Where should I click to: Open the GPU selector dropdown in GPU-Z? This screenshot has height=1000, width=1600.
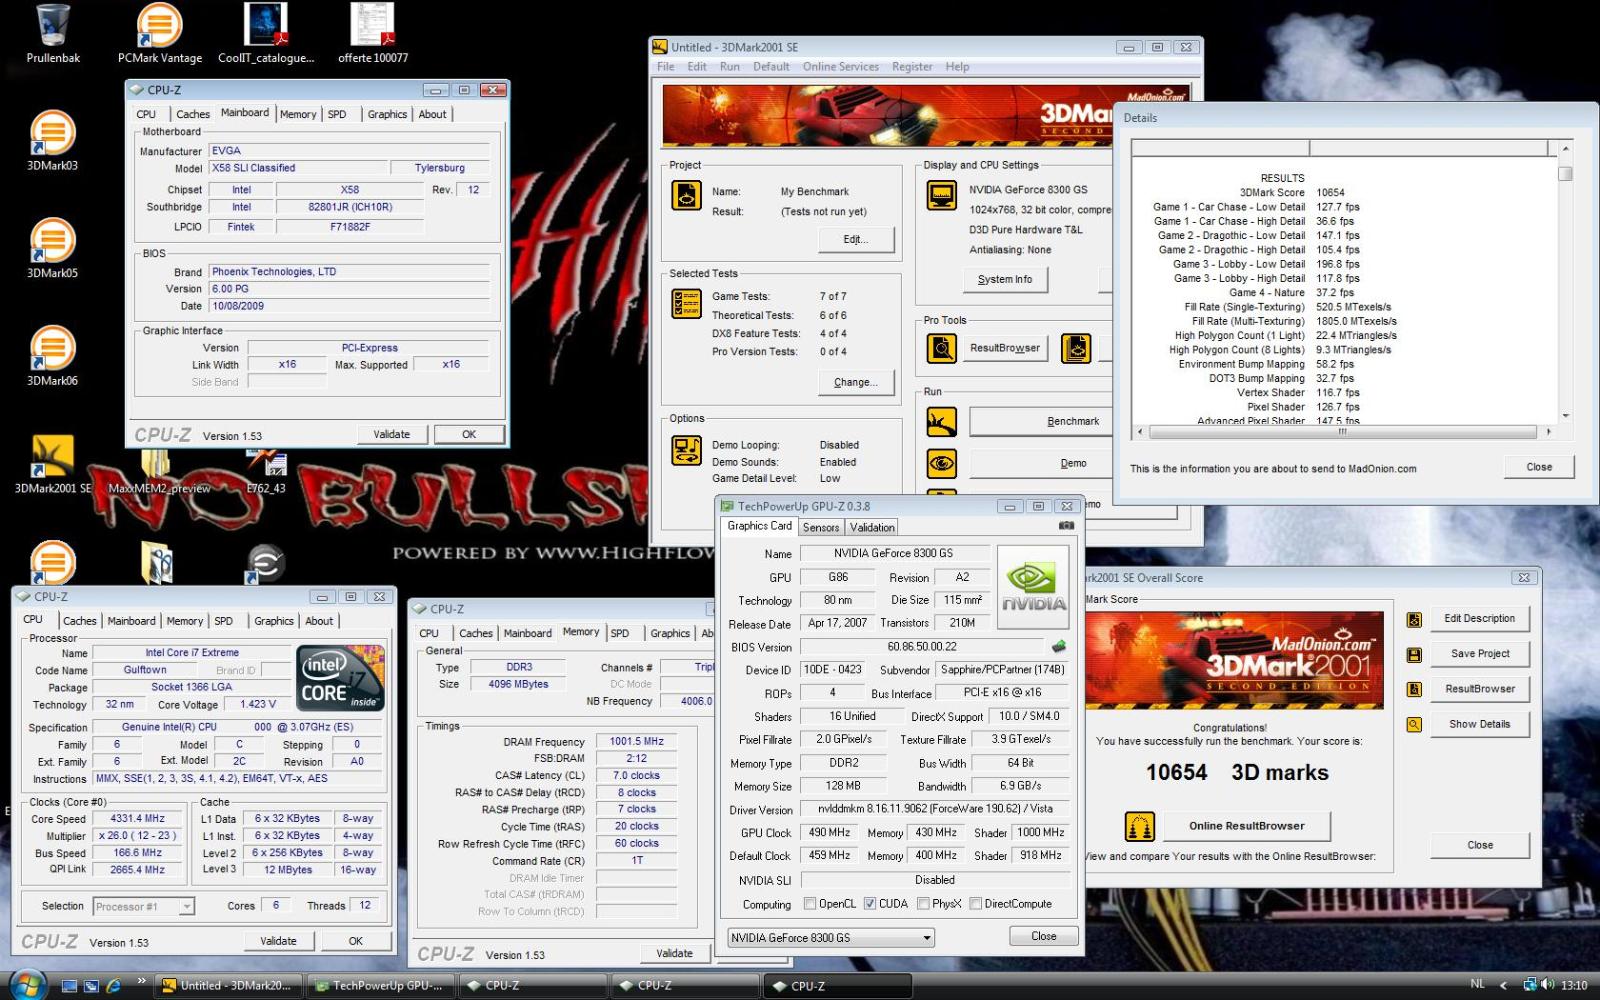point(831,938)
